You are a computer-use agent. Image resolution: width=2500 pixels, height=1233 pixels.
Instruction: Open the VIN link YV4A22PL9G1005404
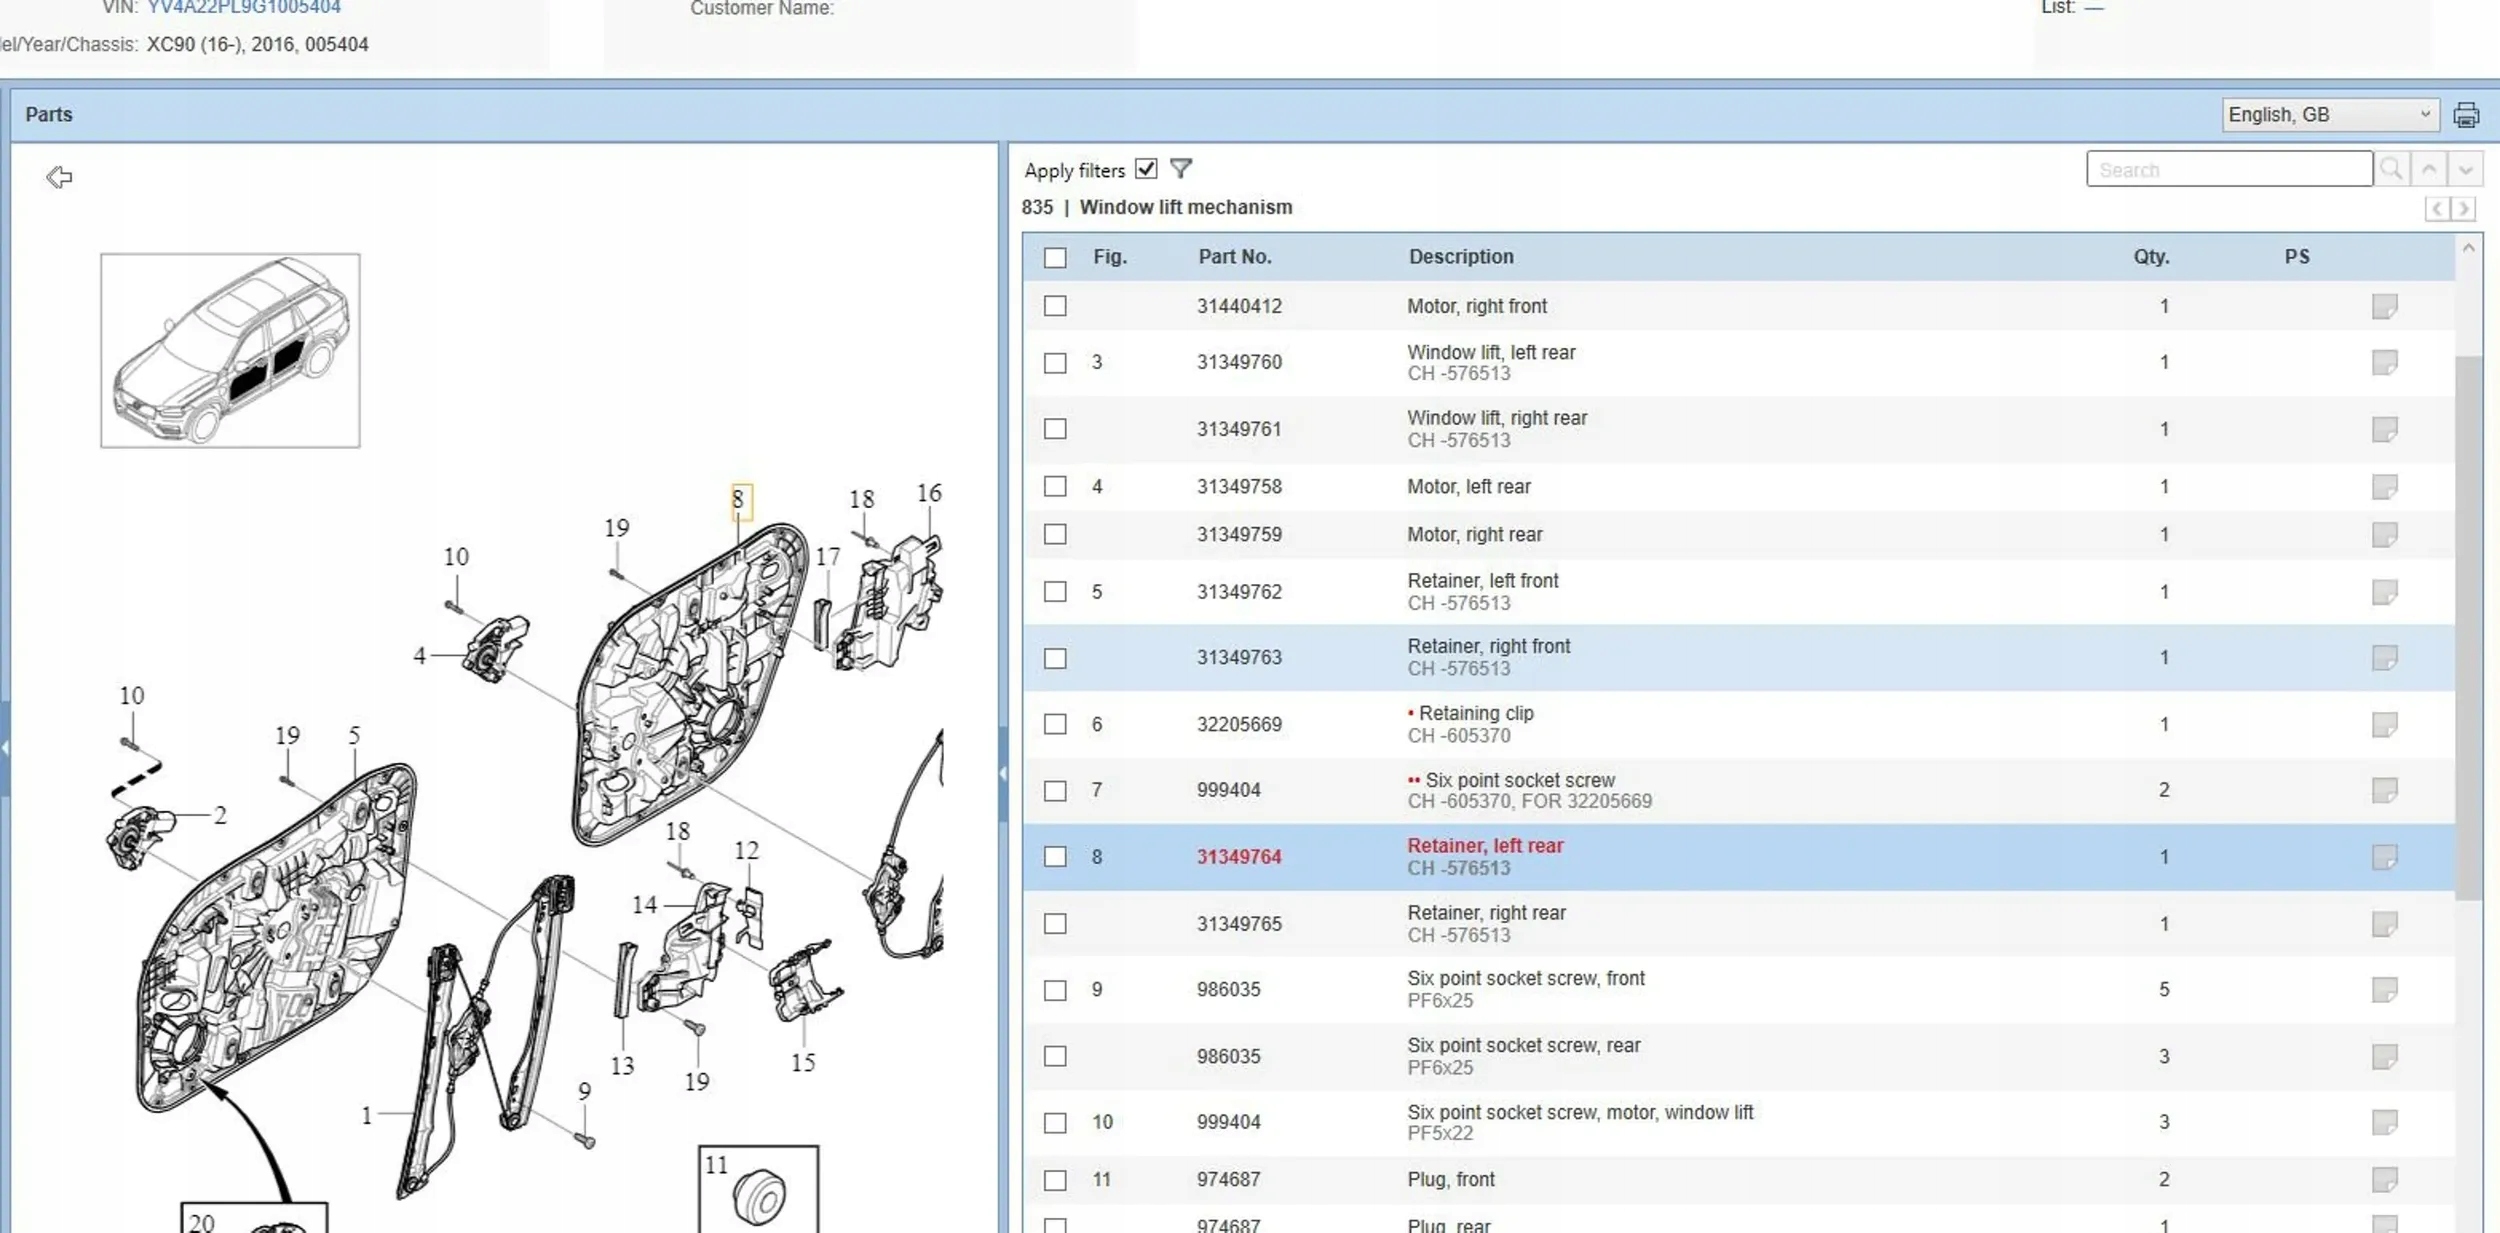pos(244,8)
